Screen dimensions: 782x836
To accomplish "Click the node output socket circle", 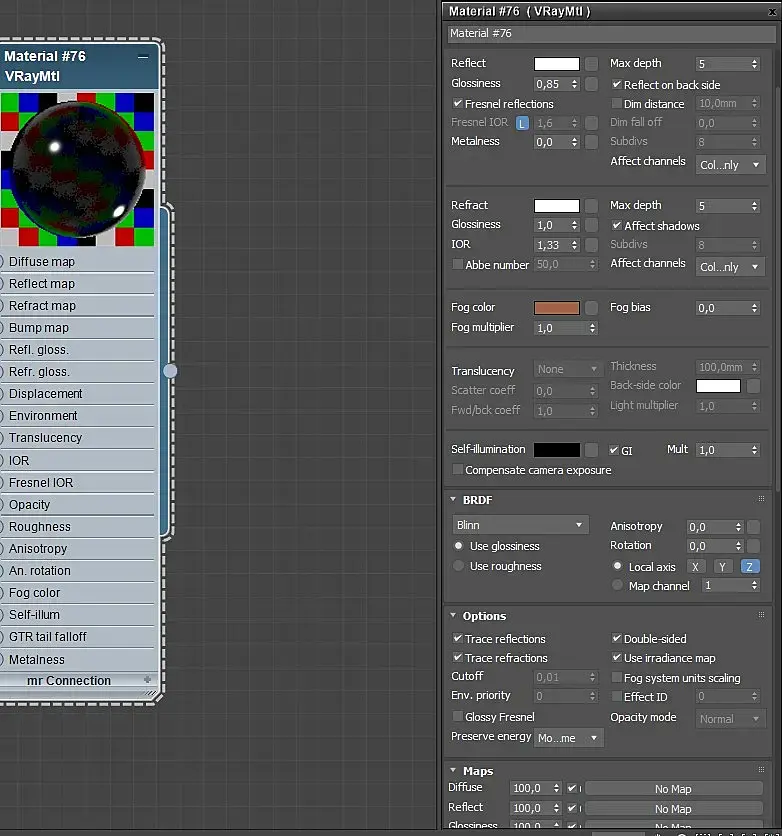I will 170,371.
